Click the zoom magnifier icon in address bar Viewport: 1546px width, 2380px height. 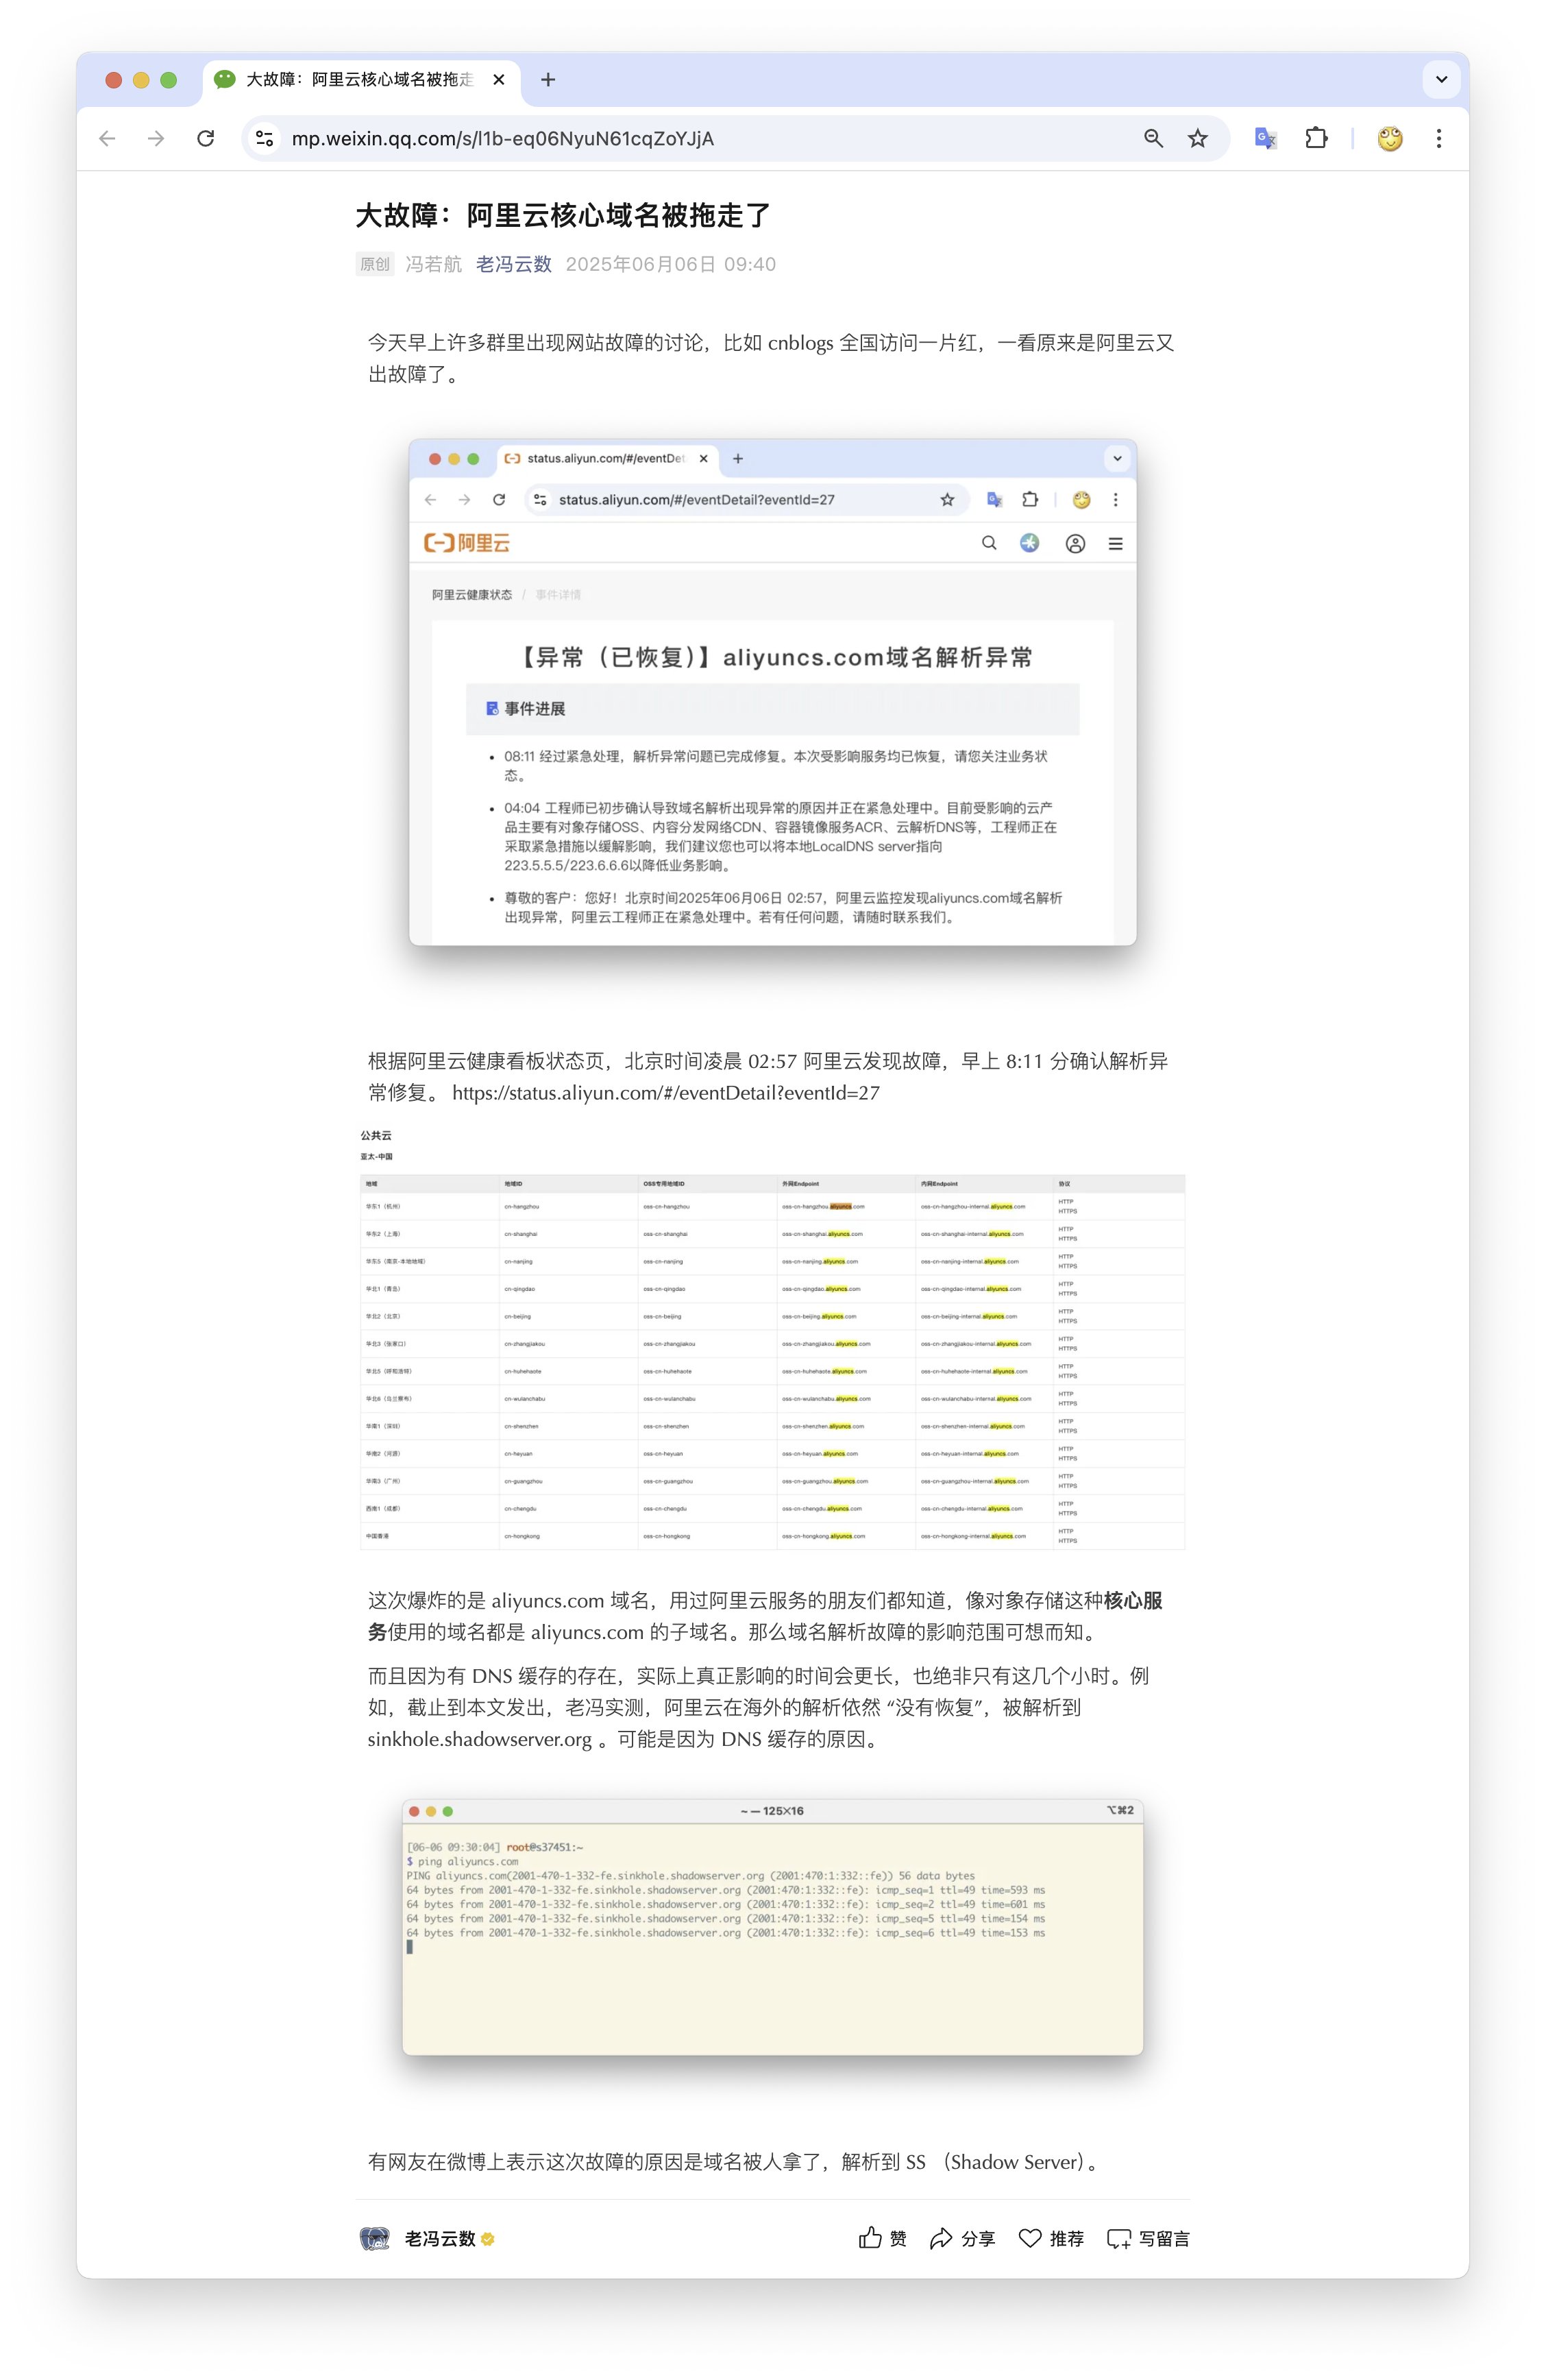(1153, 139)
